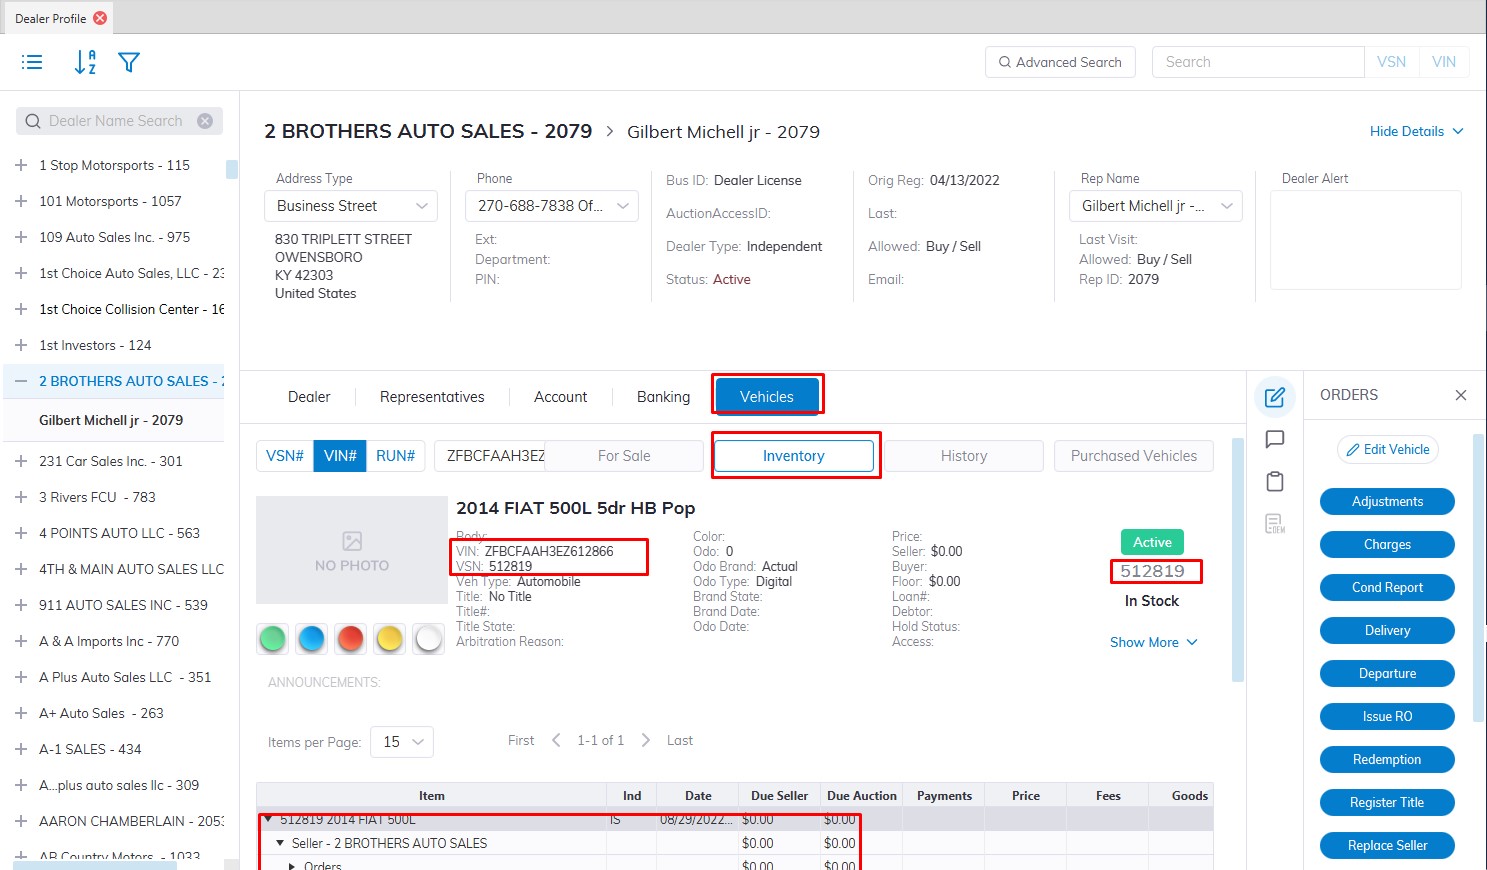Click the list view icon
This screenshot has width=1487, height=870.
[x=32, y=62]
